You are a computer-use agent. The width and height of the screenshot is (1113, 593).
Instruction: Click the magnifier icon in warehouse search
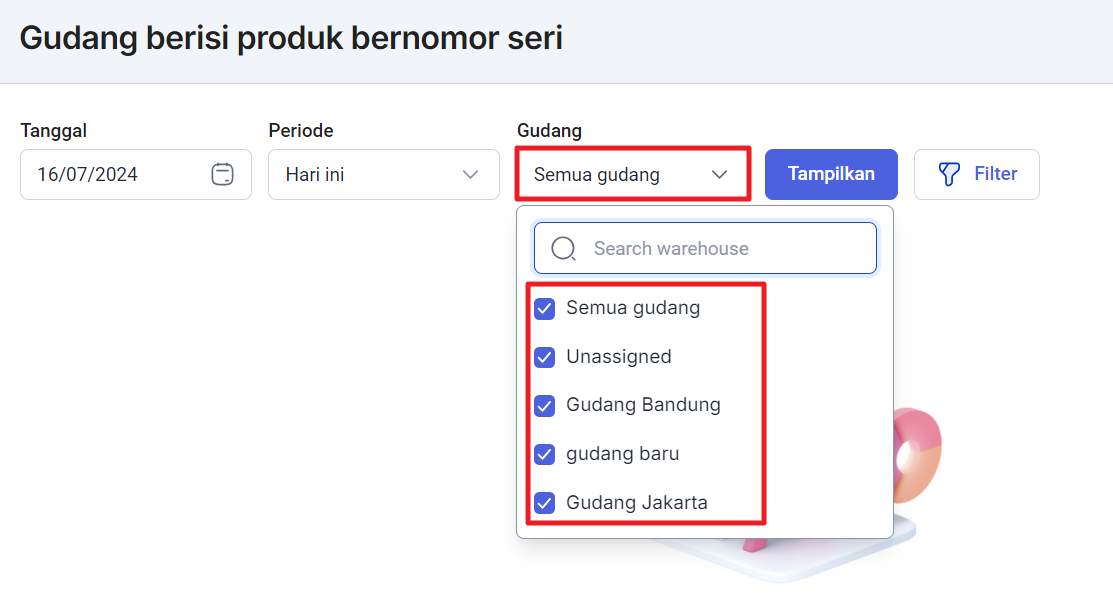click(x=564, y=249)
